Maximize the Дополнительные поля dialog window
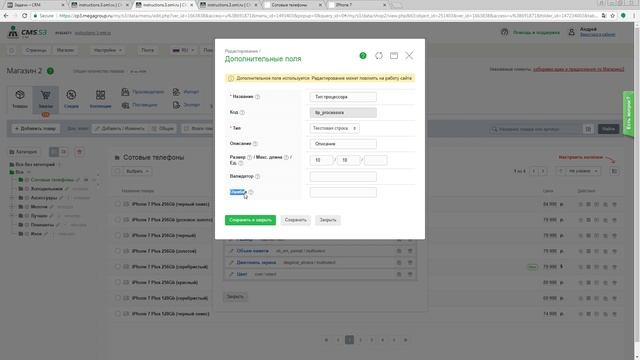The width and height of the screenshot is (640, 360). click(x=394, y=56)
